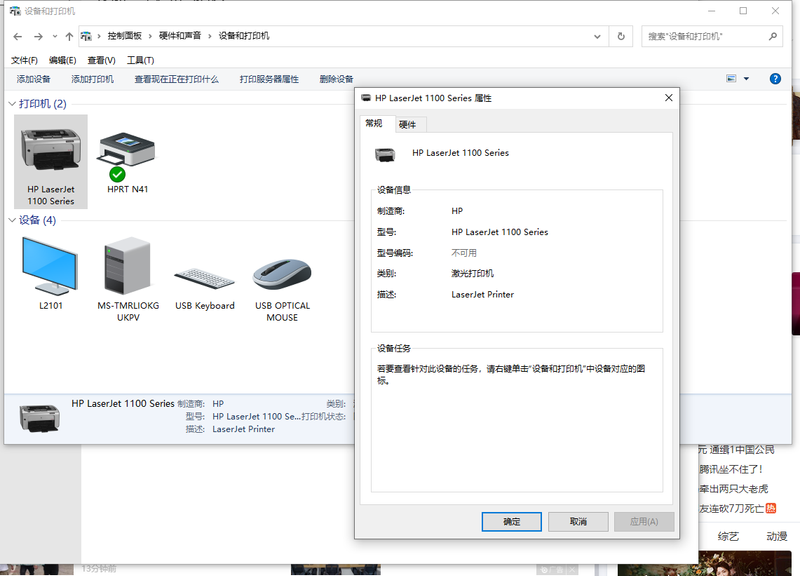Click the printer icon in properties dialog
The height and width of the screenshot is (576, 800).
point(385,154)
